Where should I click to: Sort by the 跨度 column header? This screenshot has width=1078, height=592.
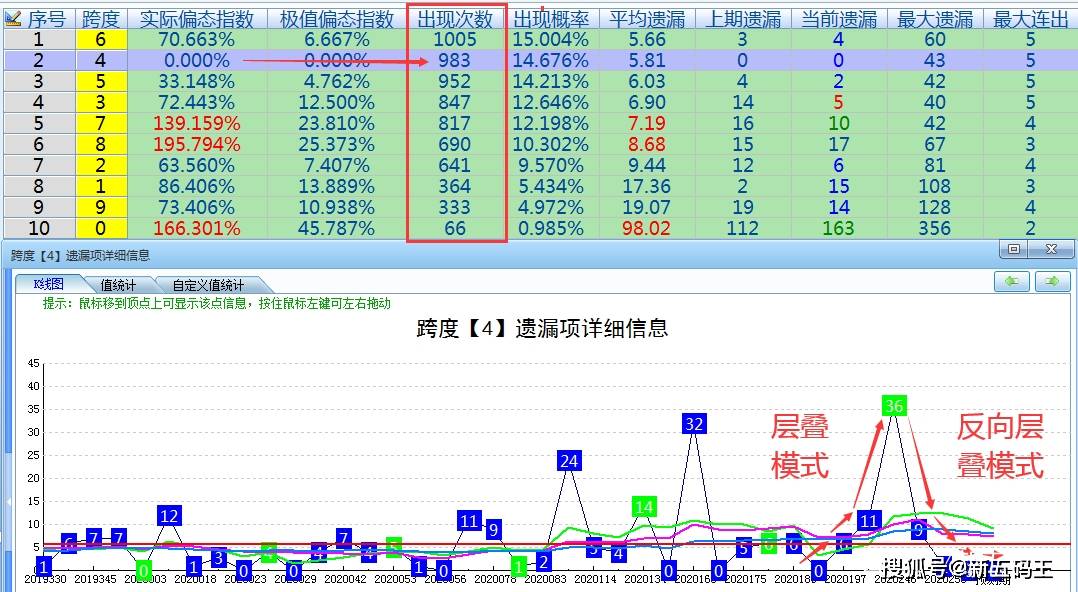[101, 19]
